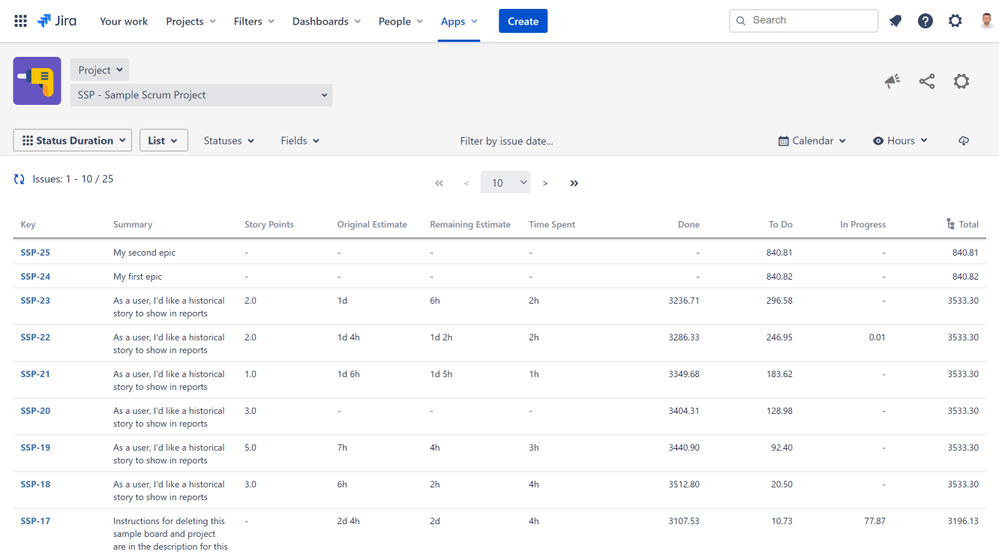Go to the previous page arrow

click(466, 183)
